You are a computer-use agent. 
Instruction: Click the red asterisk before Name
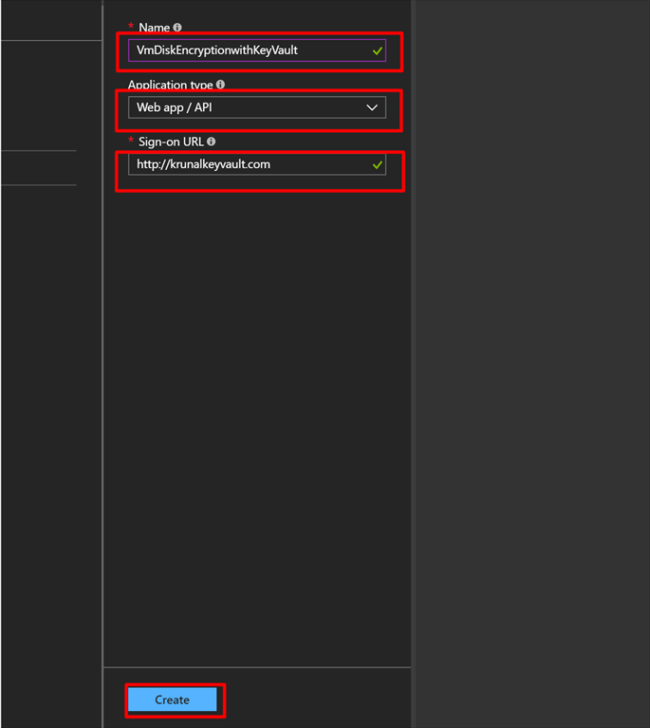[x=131, y=27]
